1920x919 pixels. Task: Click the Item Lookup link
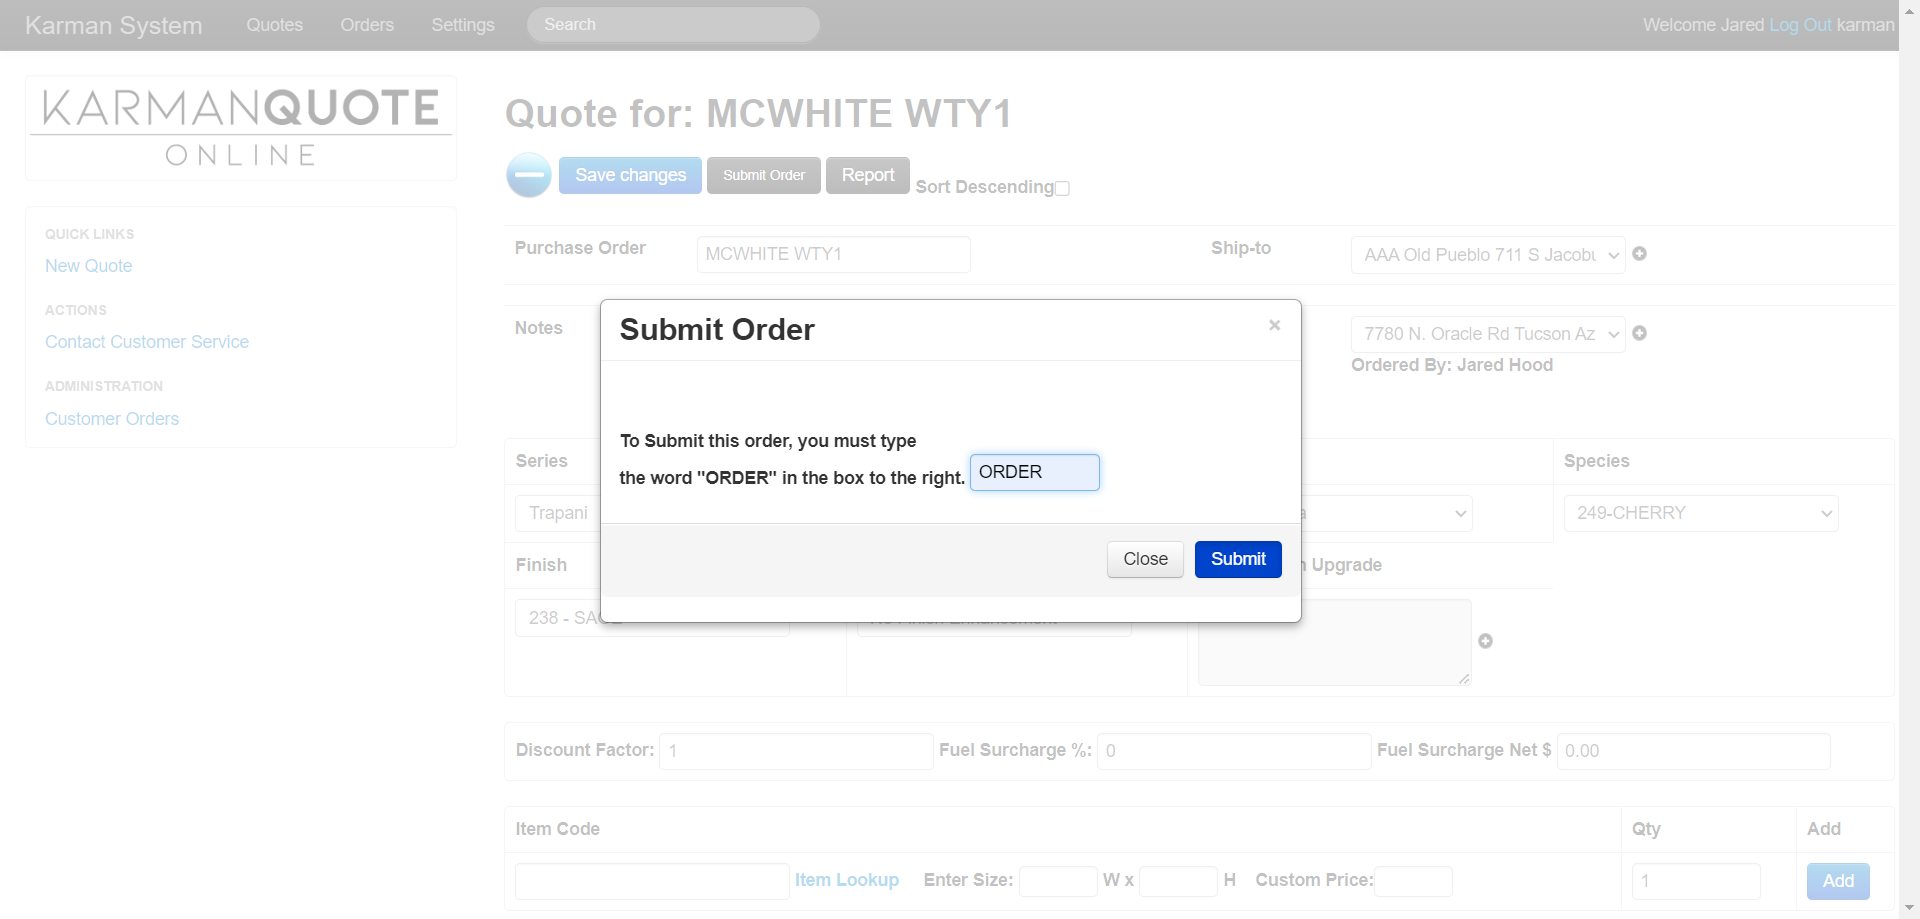pyautogui.click(x=846, y=880)
